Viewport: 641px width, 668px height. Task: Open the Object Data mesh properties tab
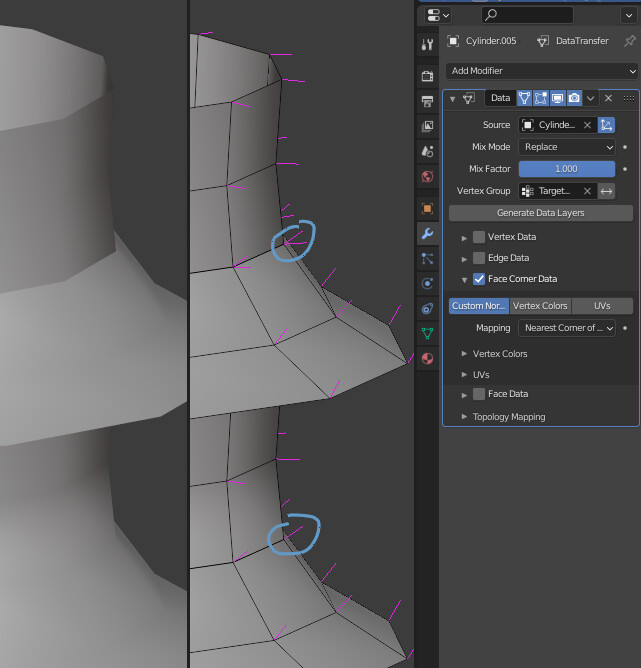point(427,334)
